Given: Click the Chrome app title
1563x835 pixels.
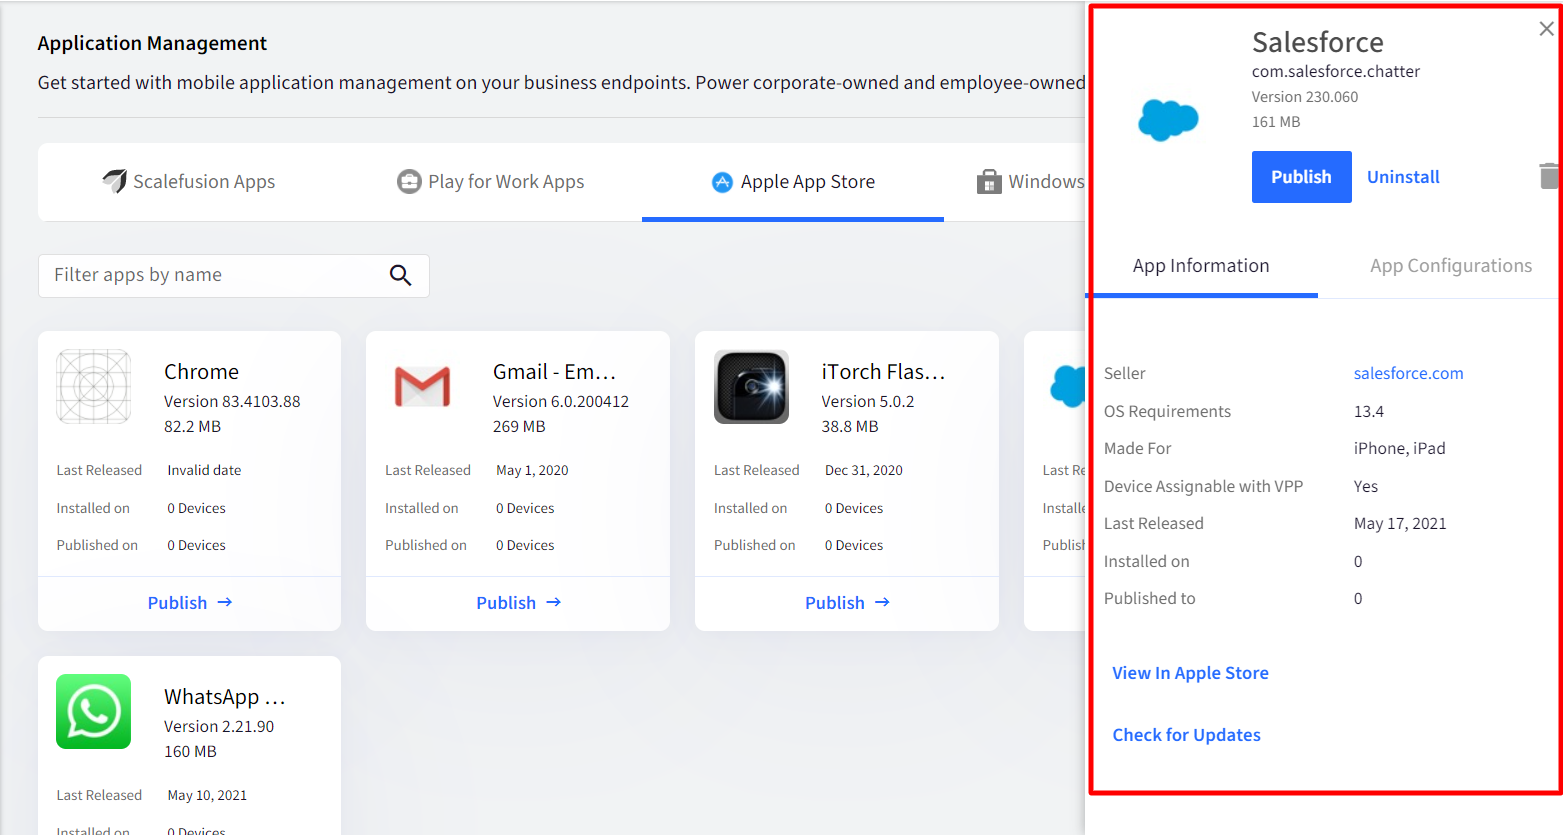Looking at the screenshot, I should pyautogui.click(x=201, y=372).
